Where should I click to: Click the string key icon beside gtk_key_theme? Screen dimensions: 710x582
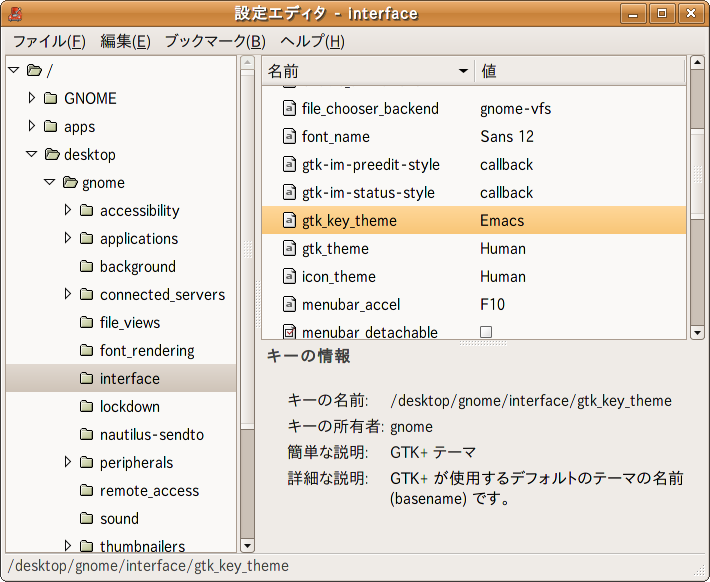tap(289, 220)
